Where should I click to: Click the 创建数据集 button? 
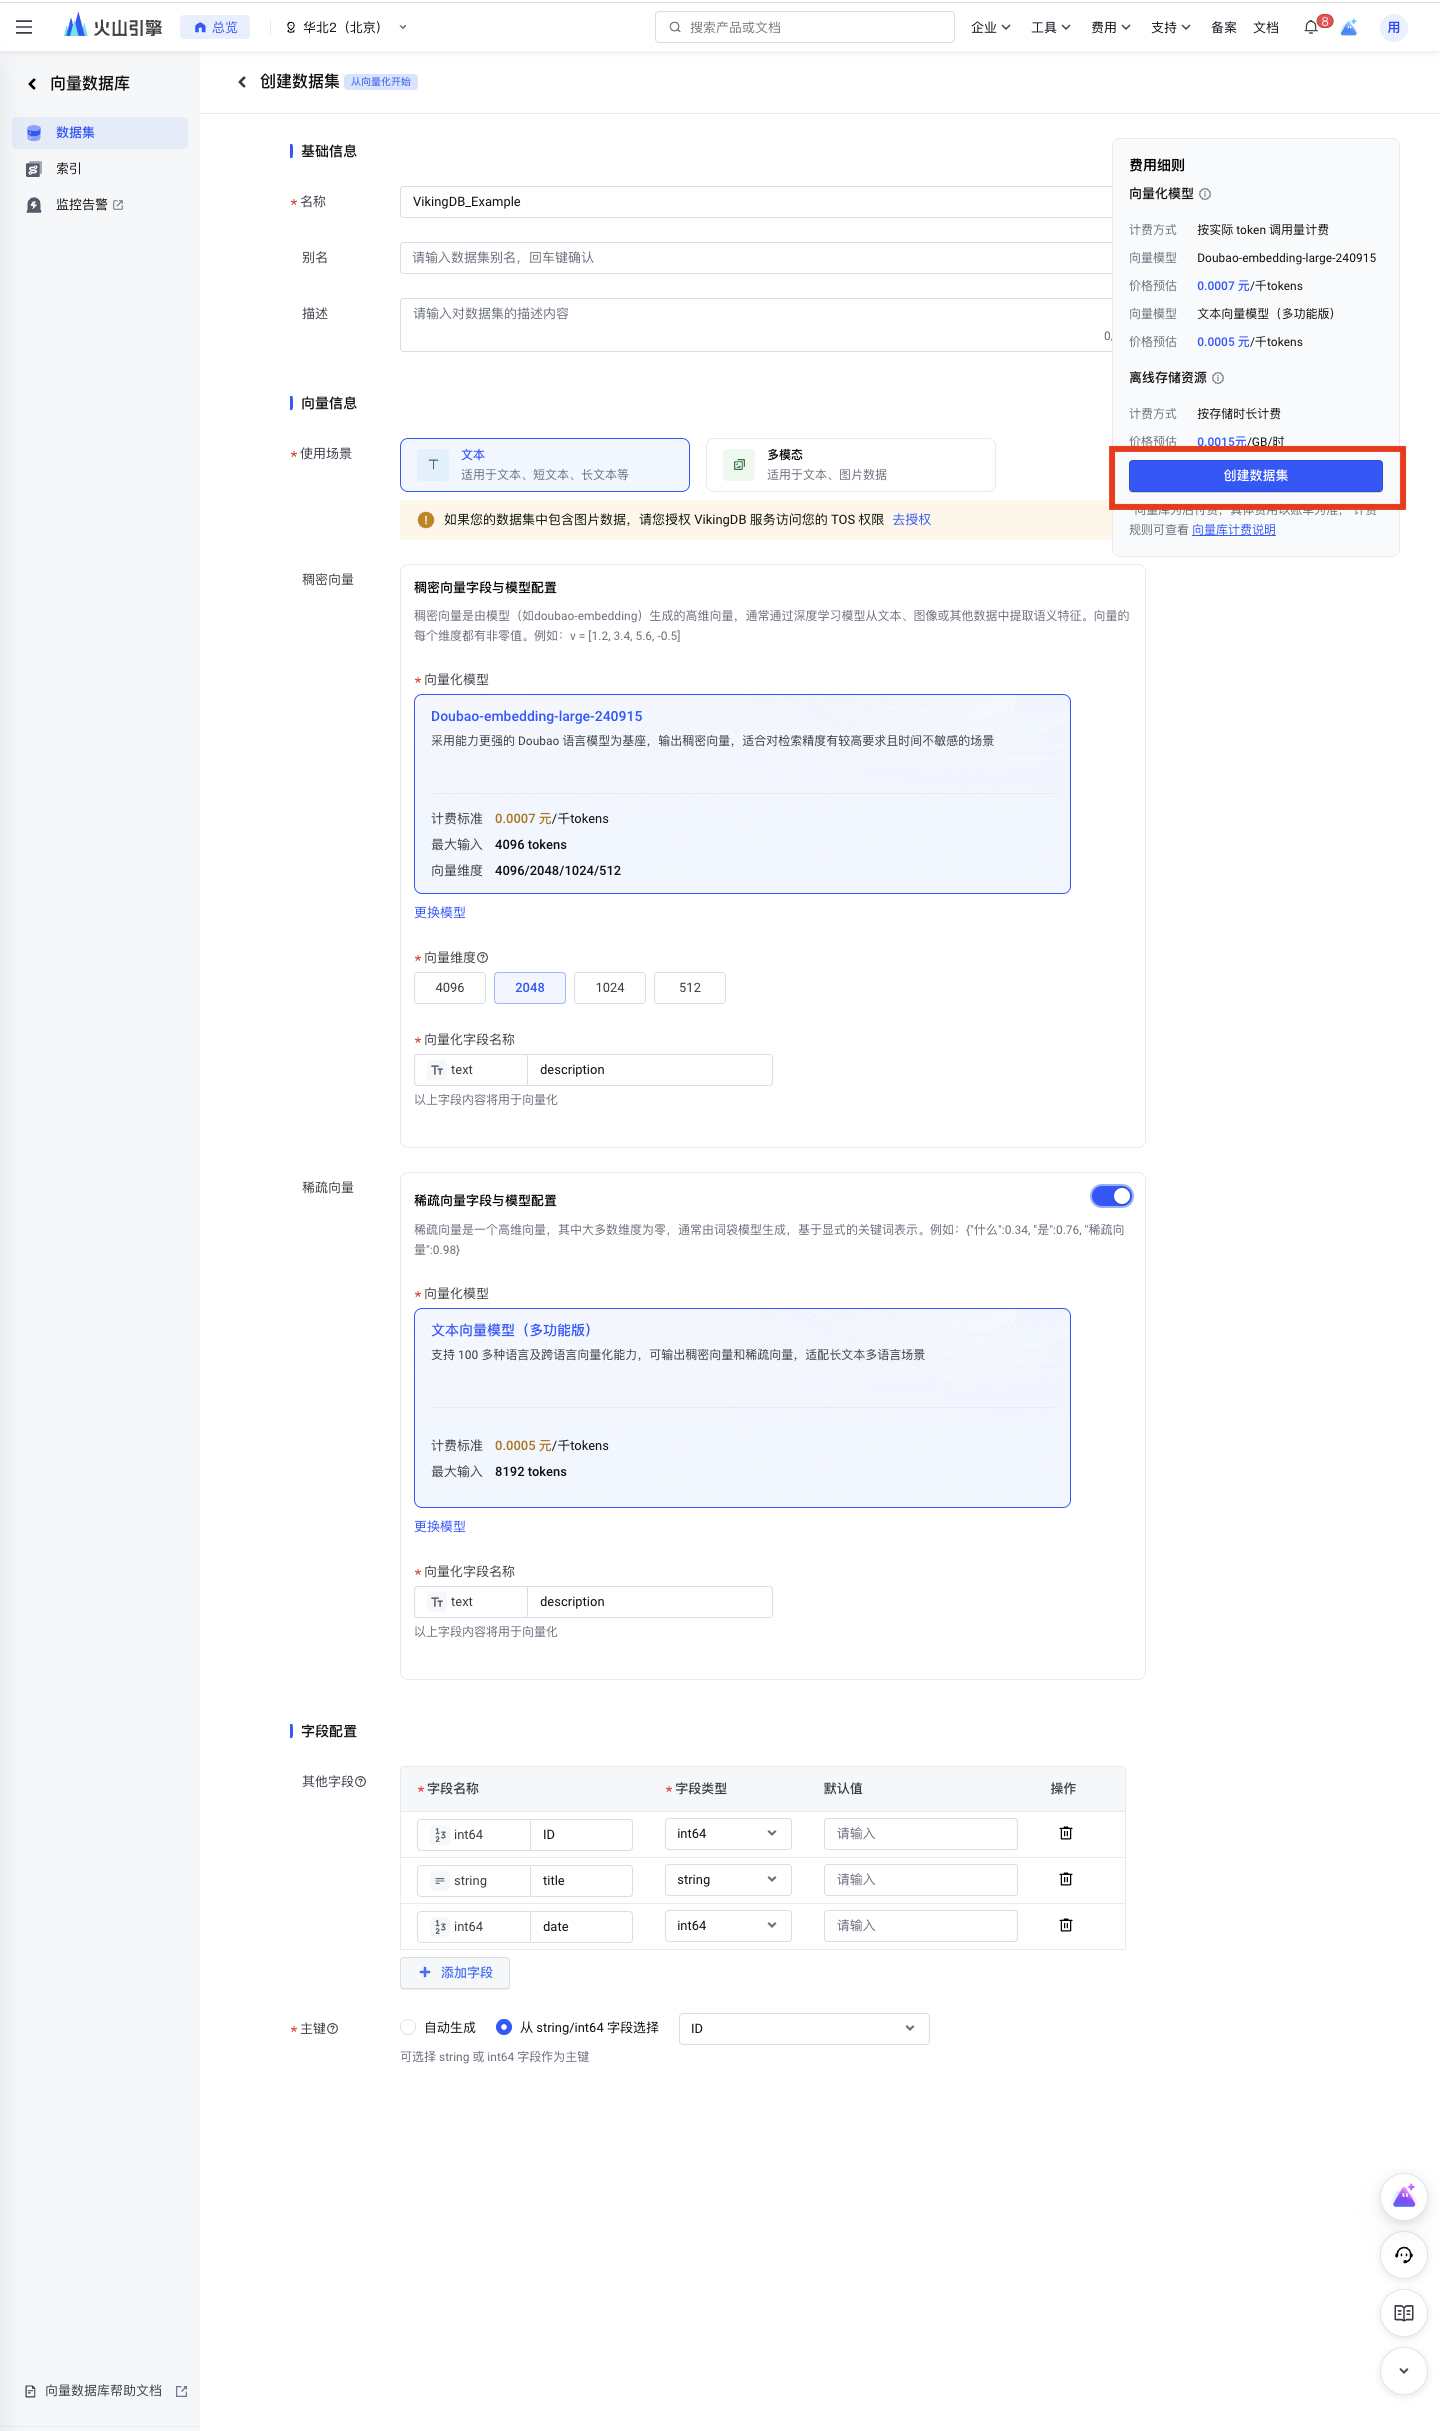pyautogui.click(x=1255, y=476)
